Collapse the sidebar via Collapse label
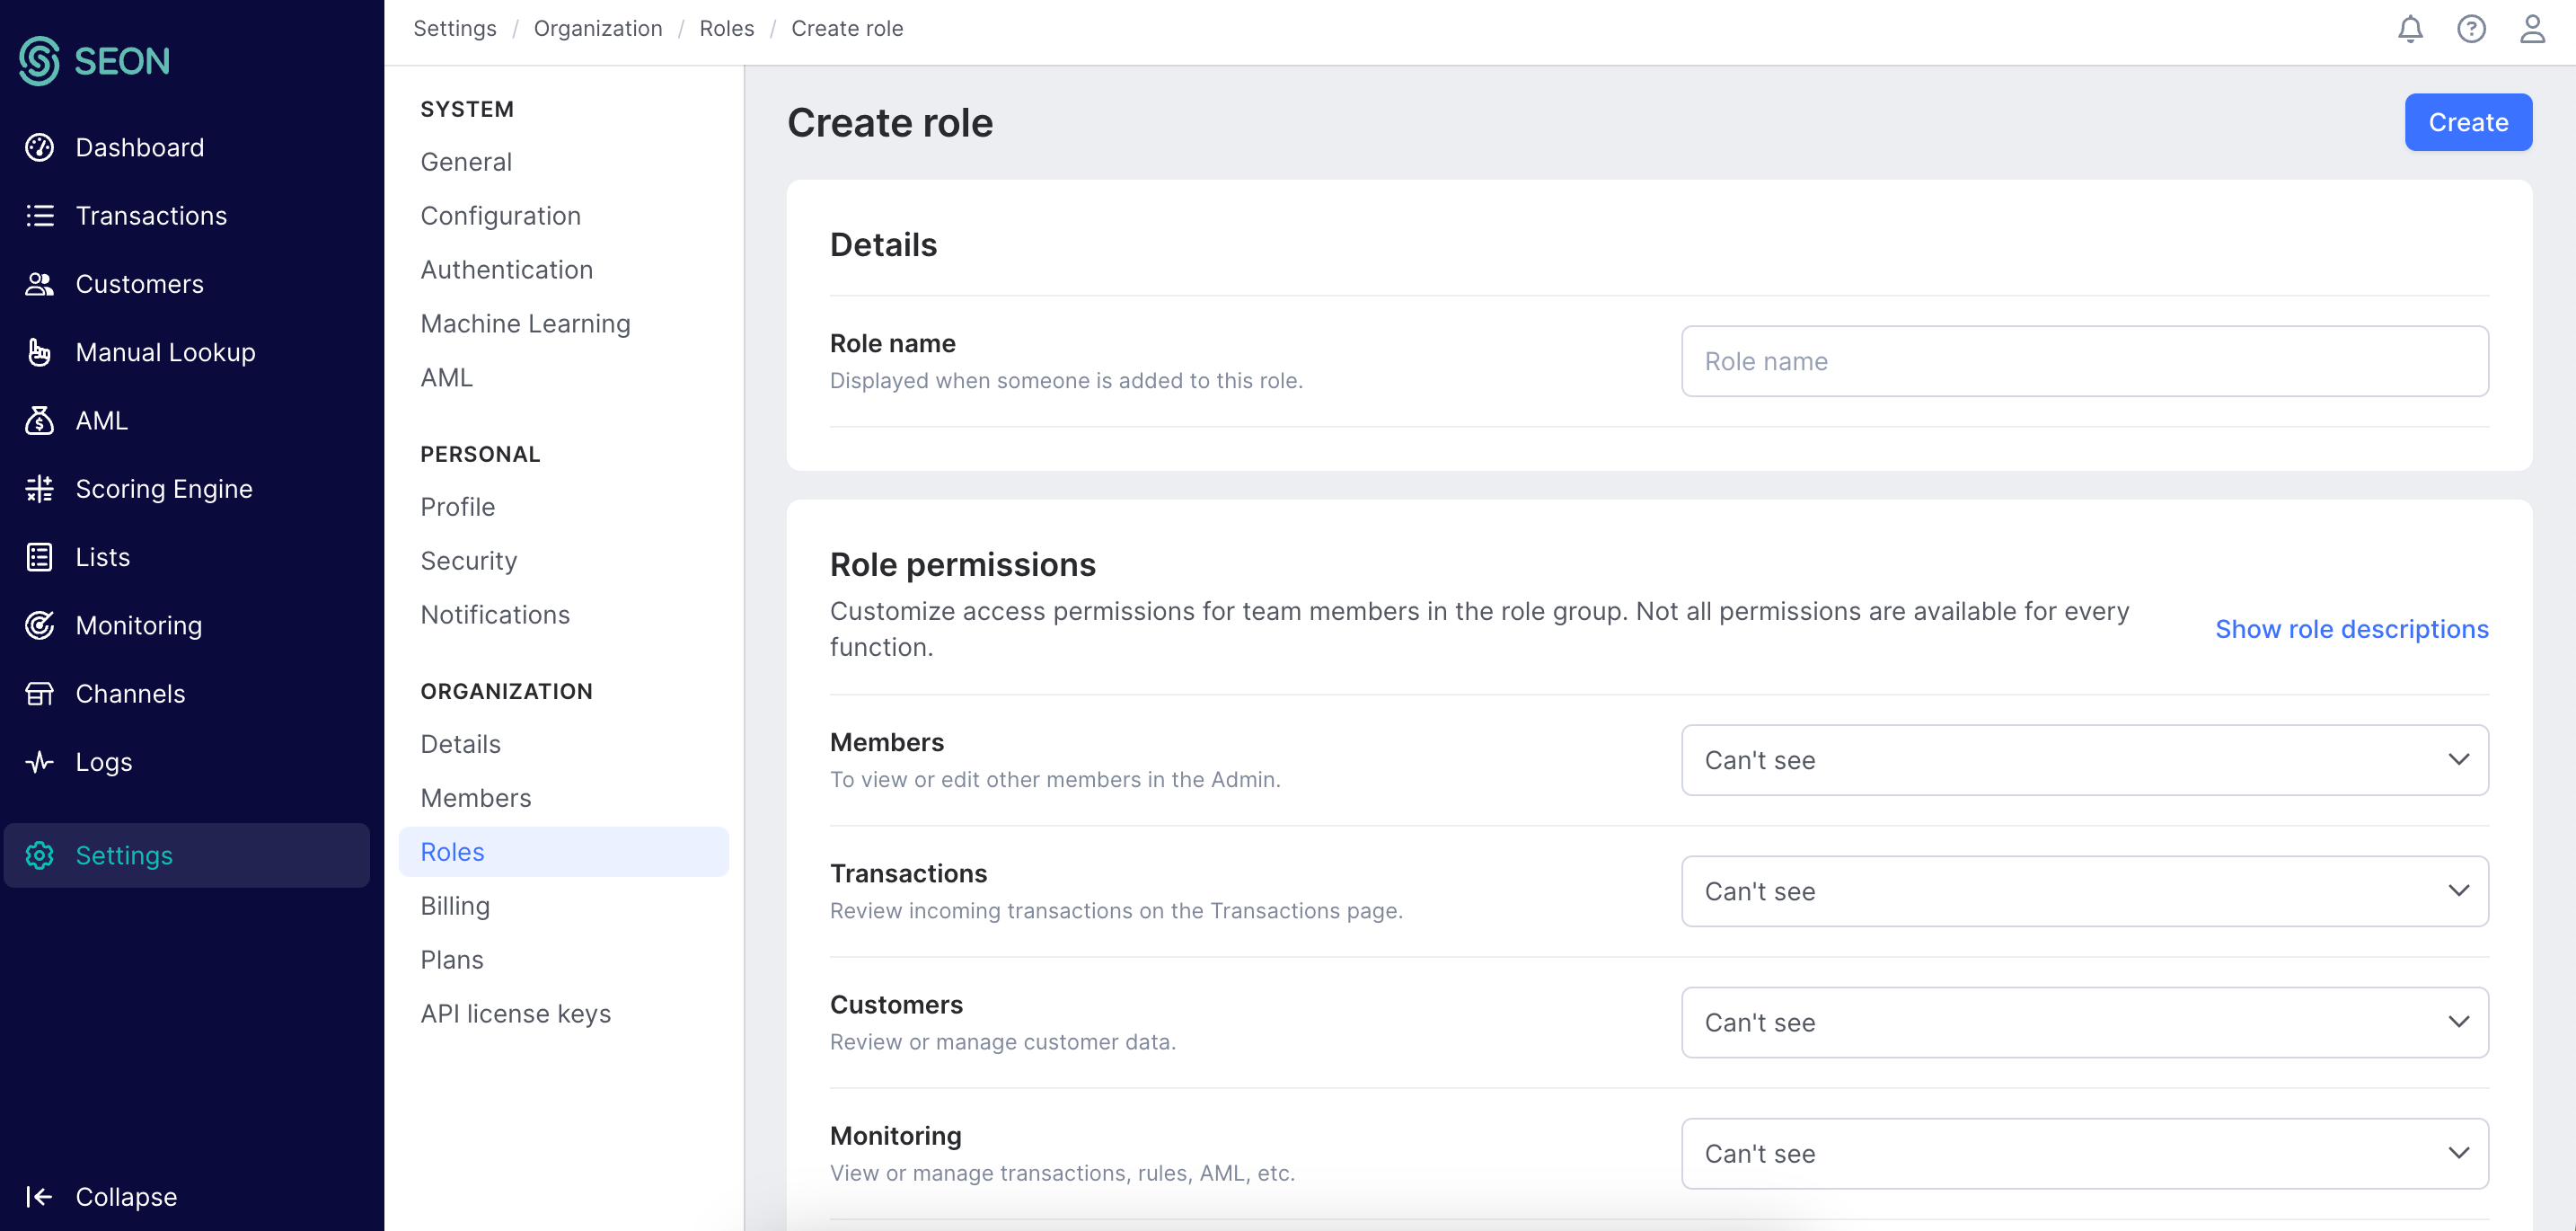 (x=126, y=1197)
